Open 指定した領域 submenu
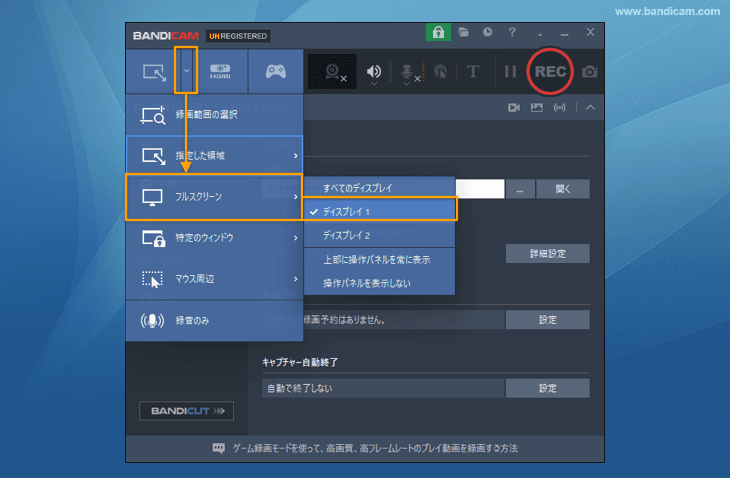Viewport: 730px width, 478px height. (x=215, y=155)
